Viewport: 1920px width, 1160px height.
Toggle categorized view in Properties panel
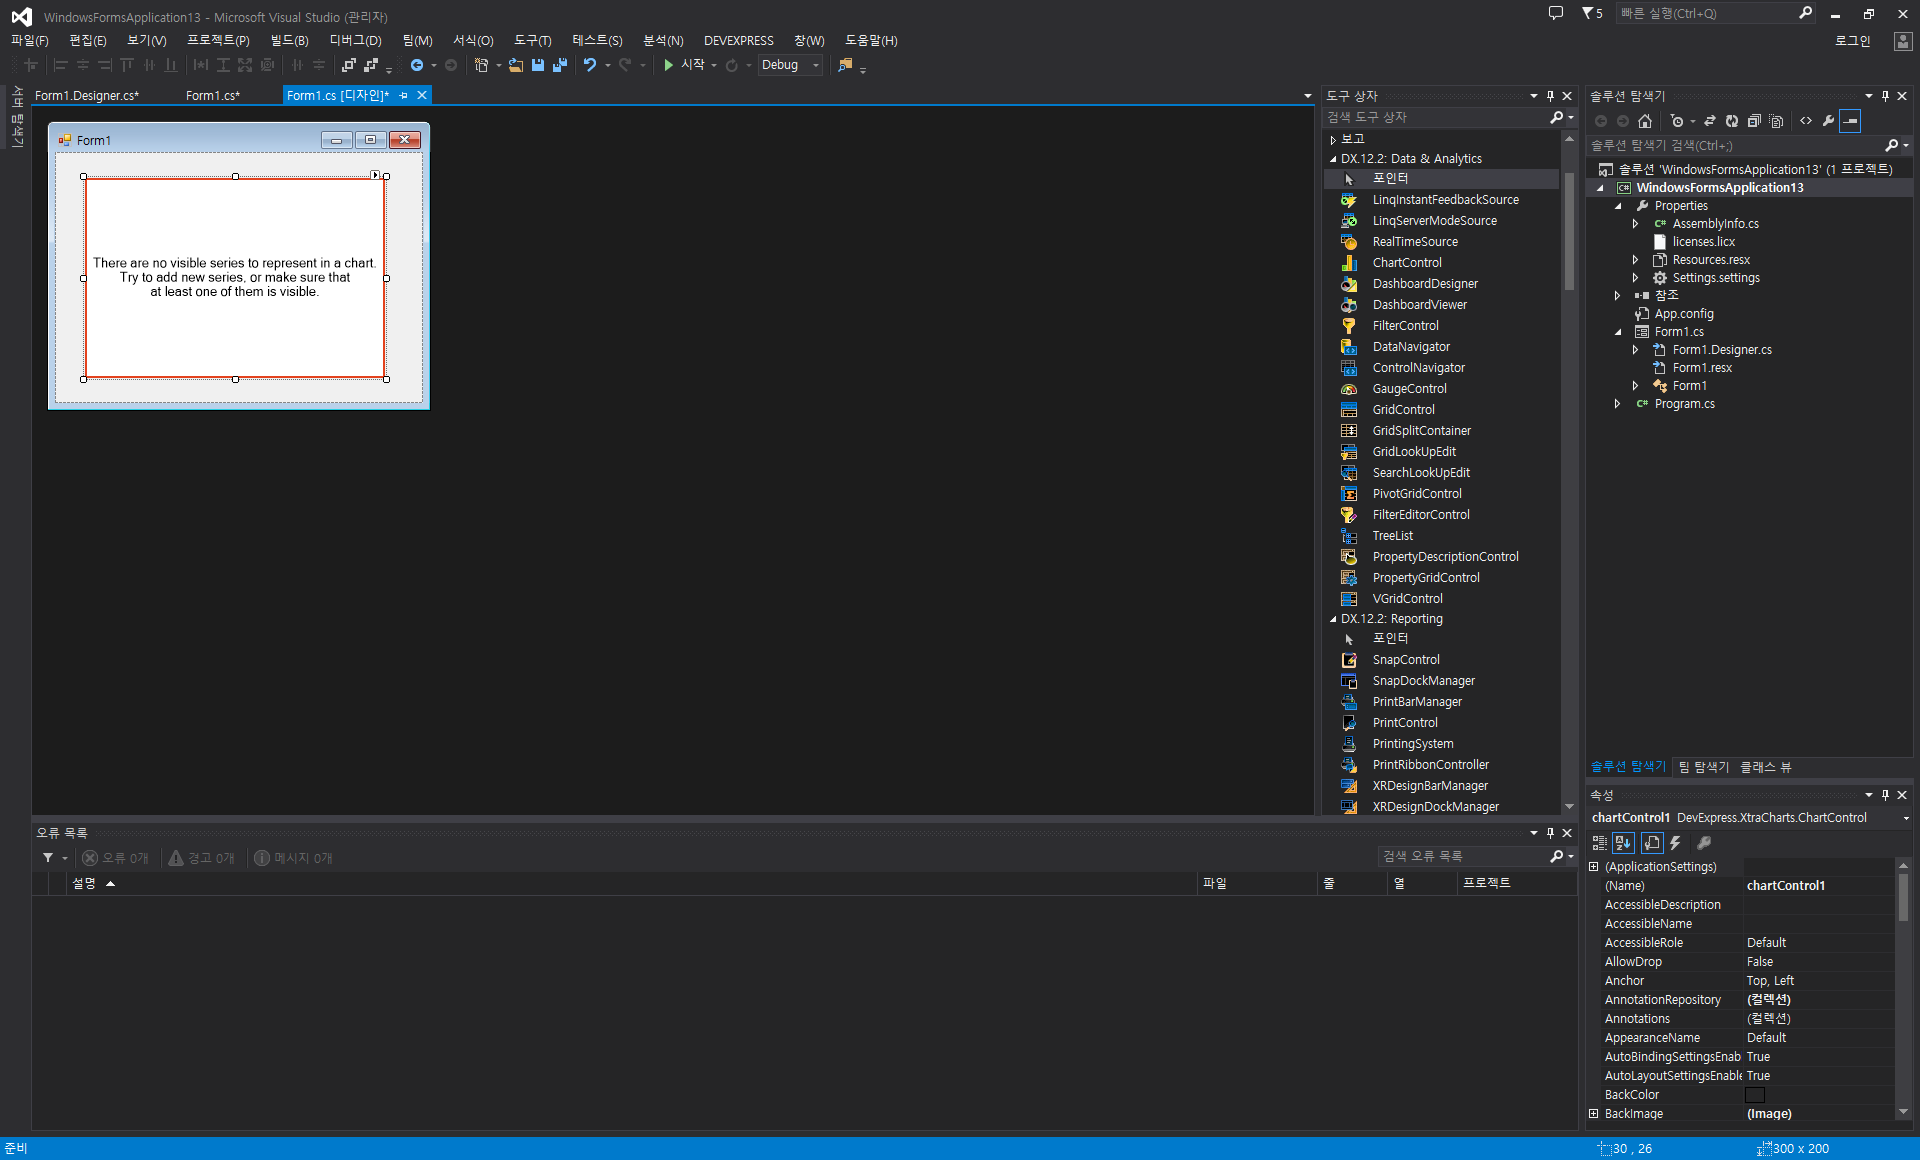pos(1599,843)
